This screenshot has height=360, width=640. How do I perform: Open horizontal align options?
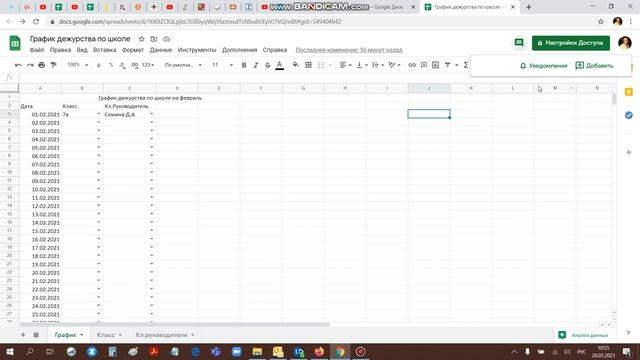(345, 65)
